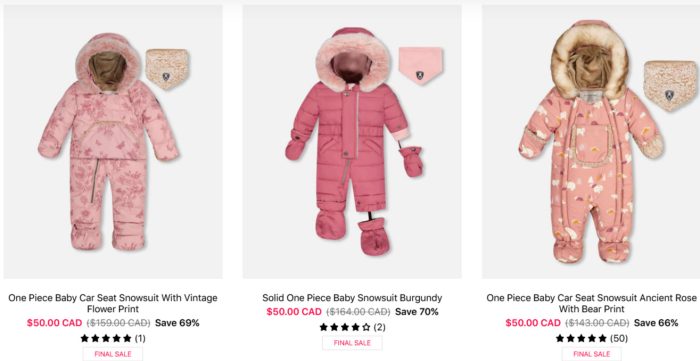The height and width of the screenshot is (361, 700).
Task: Click FINAL SALE badge under Vintage Flower snowsuit
Action: coord(113,354)
